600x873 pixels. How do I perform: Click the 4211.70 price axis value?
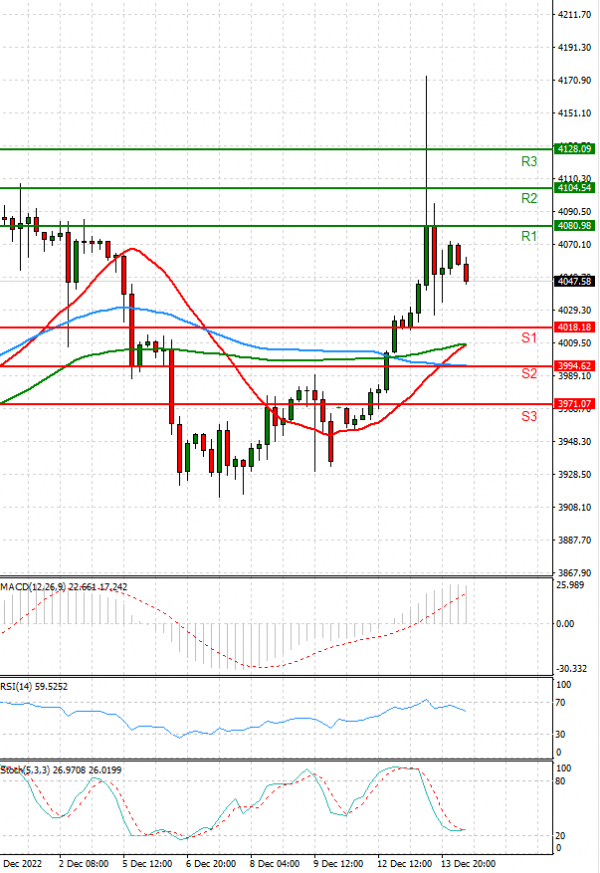click(574, 14)
